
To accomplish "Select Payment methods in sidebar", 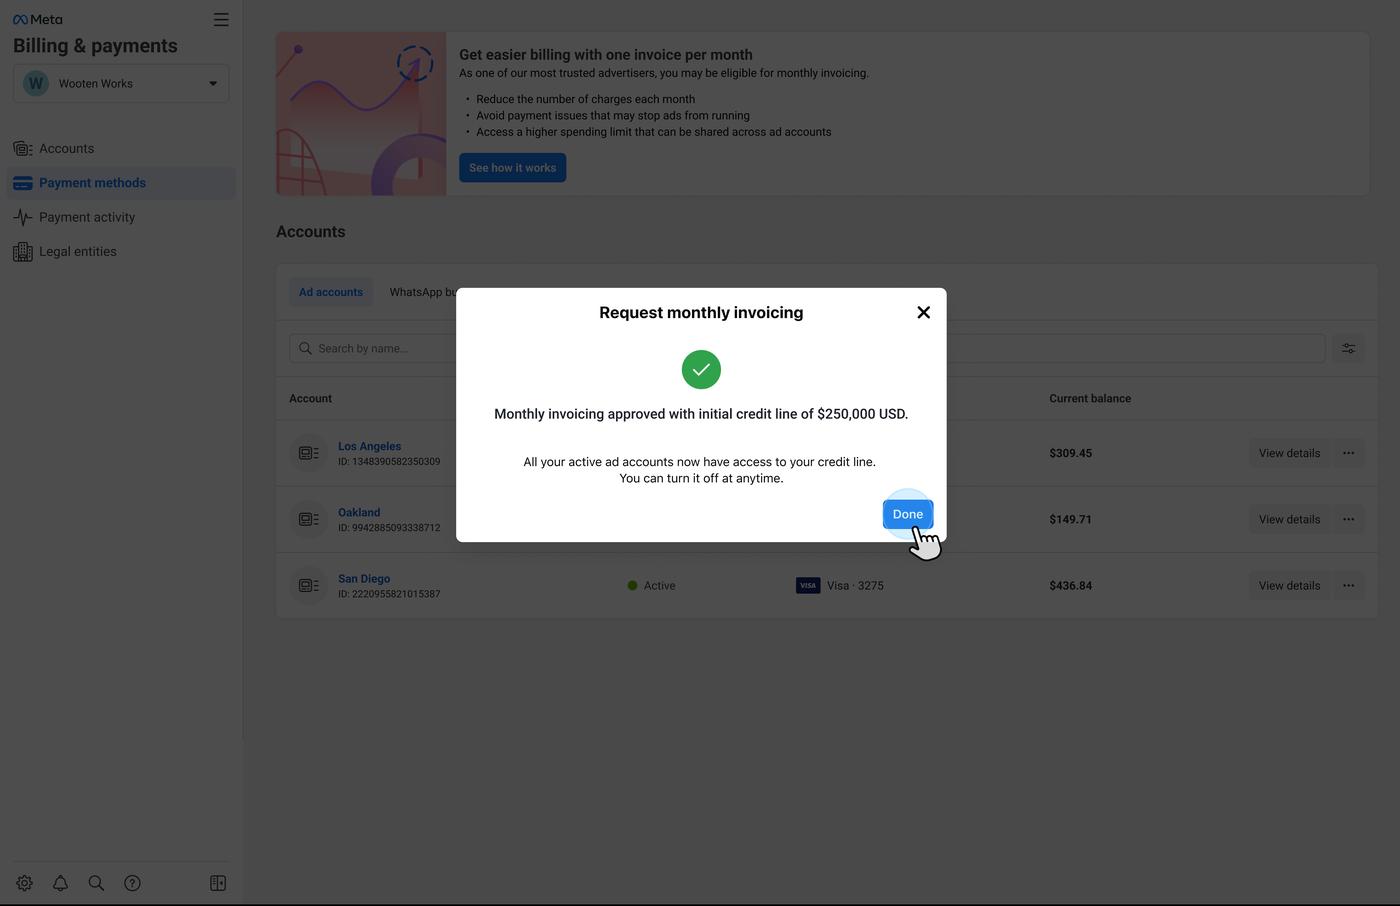I will tap(121, 183).
